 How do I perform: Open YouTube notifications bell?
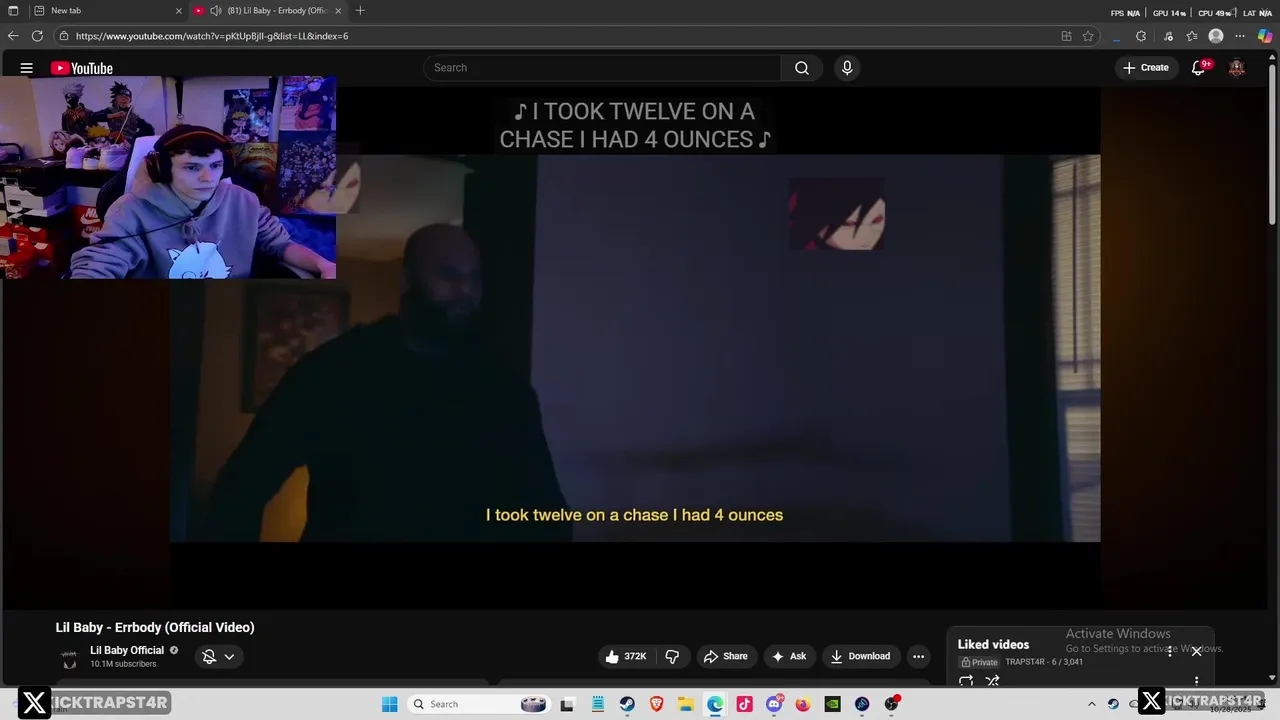[1199, 68]
